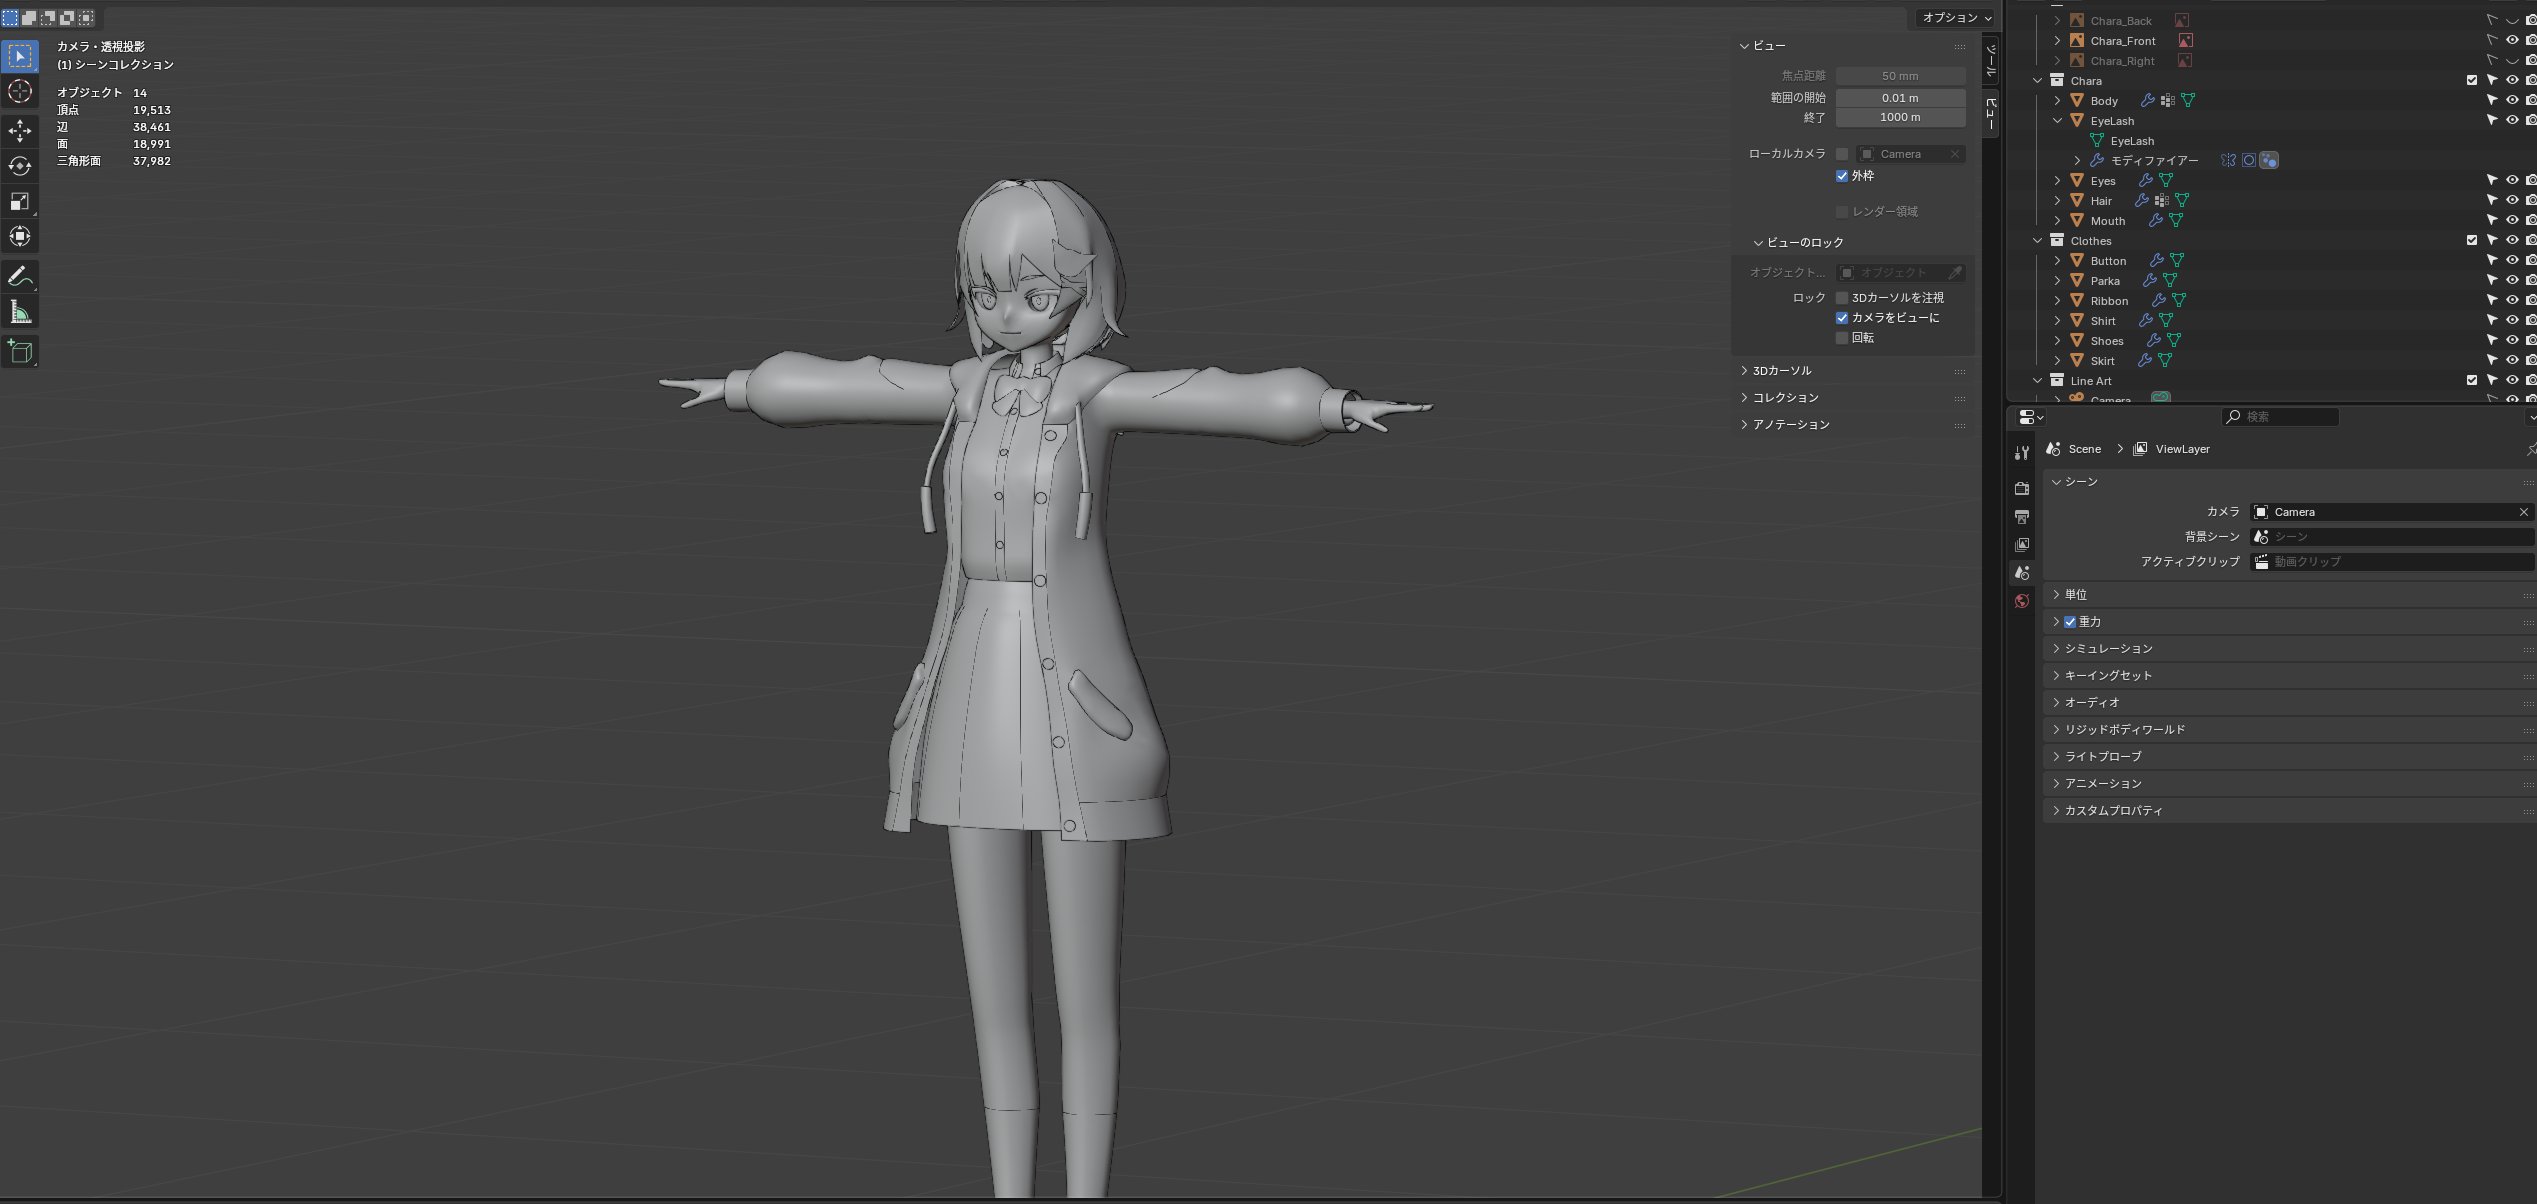Activate the Rotate tool
The height and width of the screenshot is (1204, 2537).
[20, 166]
